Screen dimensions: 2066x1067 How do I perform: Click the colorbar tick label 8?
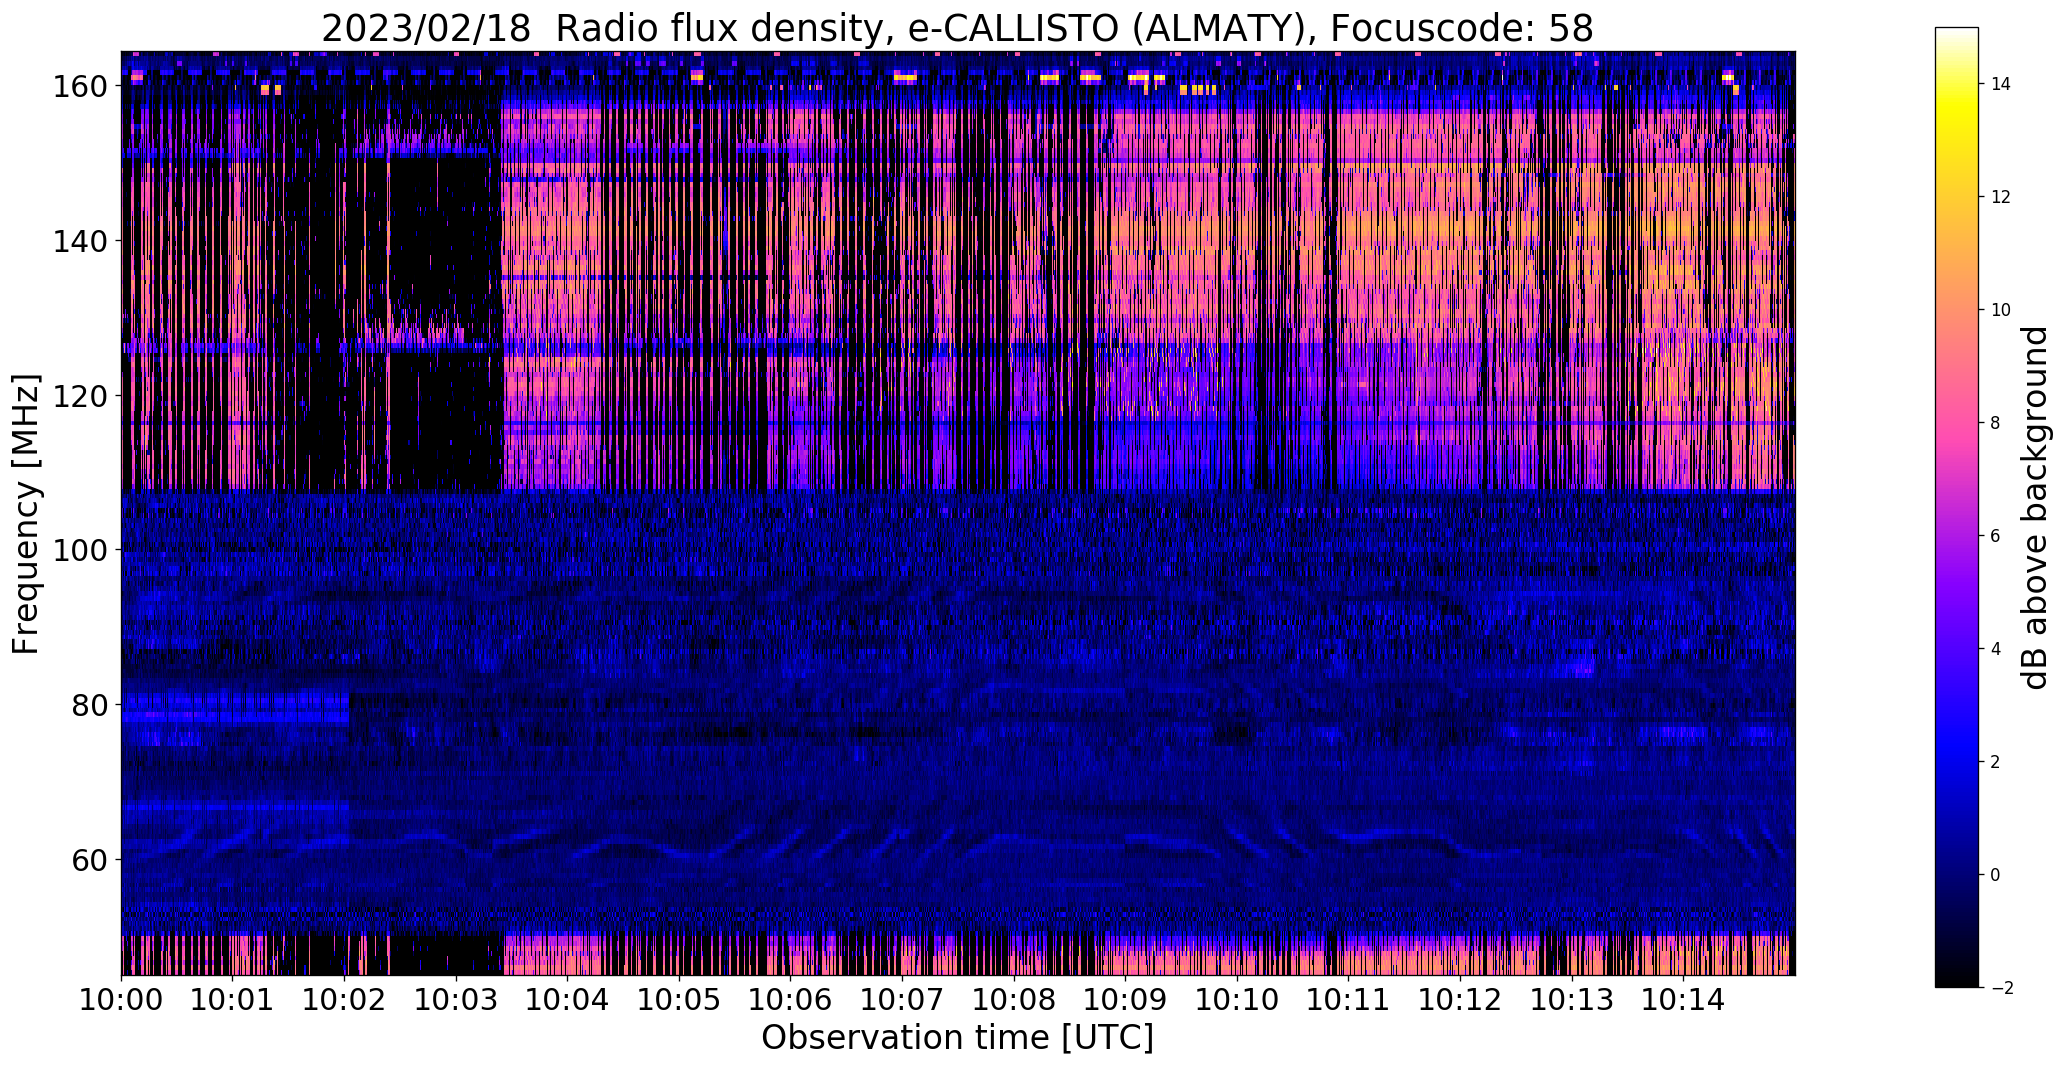(x=1996, y=423)
